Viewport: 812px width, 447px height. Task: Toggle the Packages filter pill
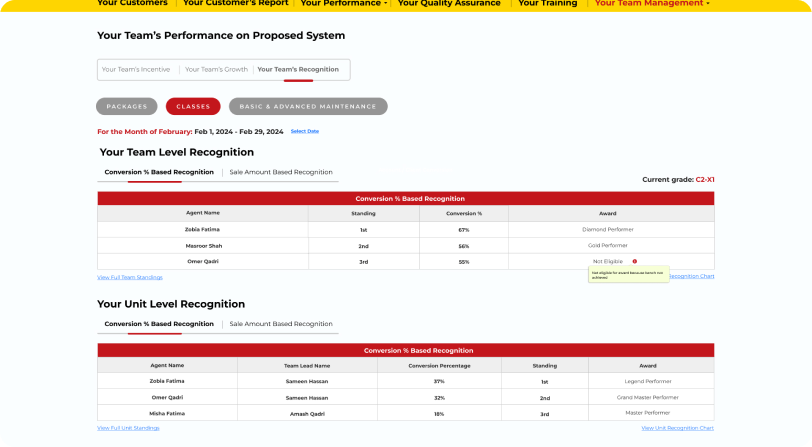(126, 106)
